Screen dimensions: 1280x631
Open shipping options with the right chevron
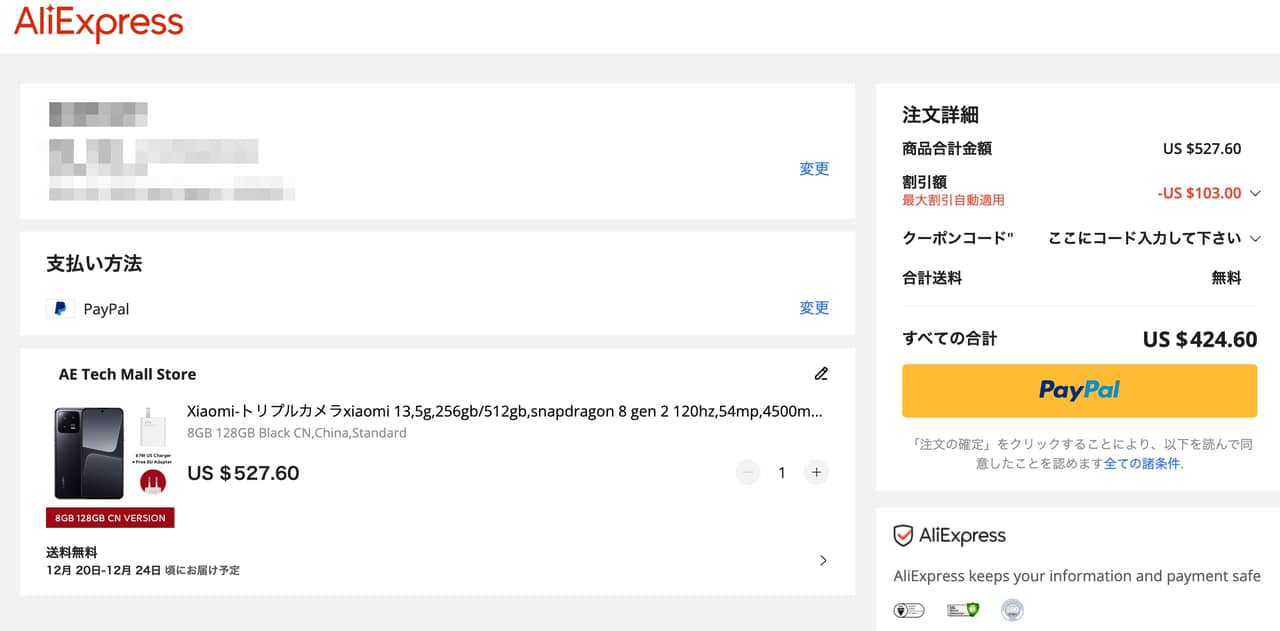pos(823,561)
